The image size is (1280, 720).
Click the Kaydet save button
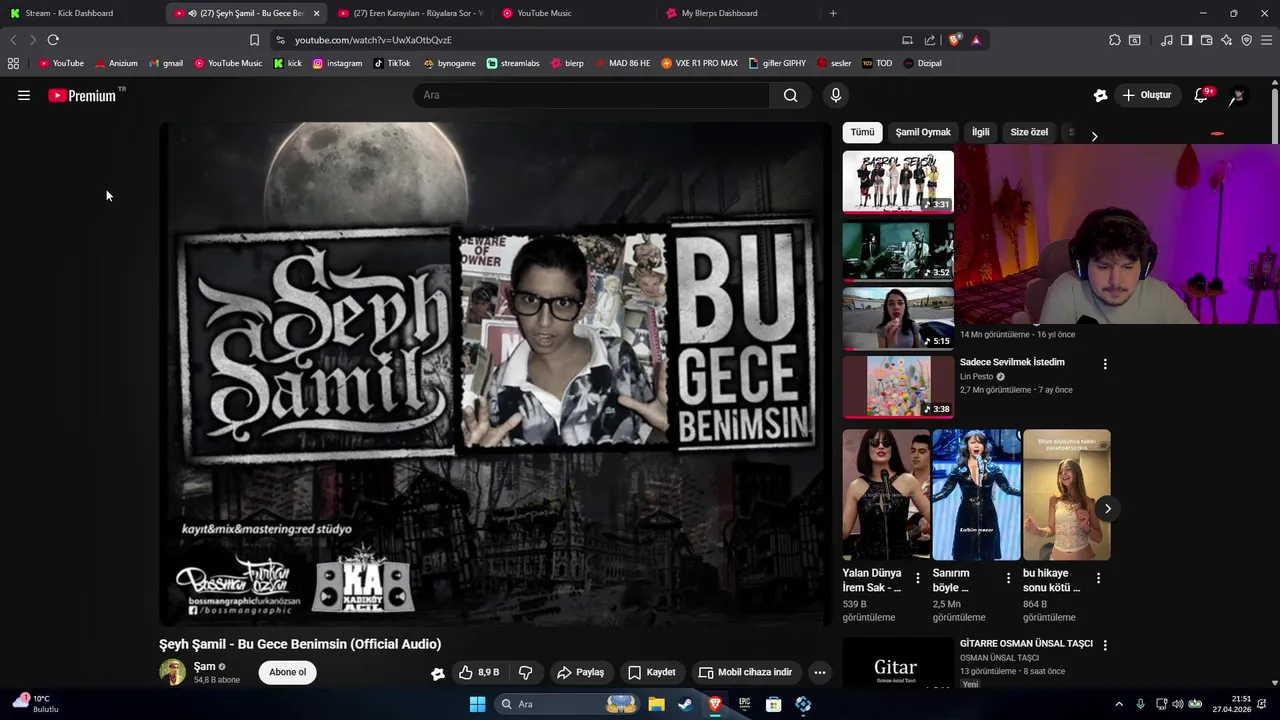[651, 672]
